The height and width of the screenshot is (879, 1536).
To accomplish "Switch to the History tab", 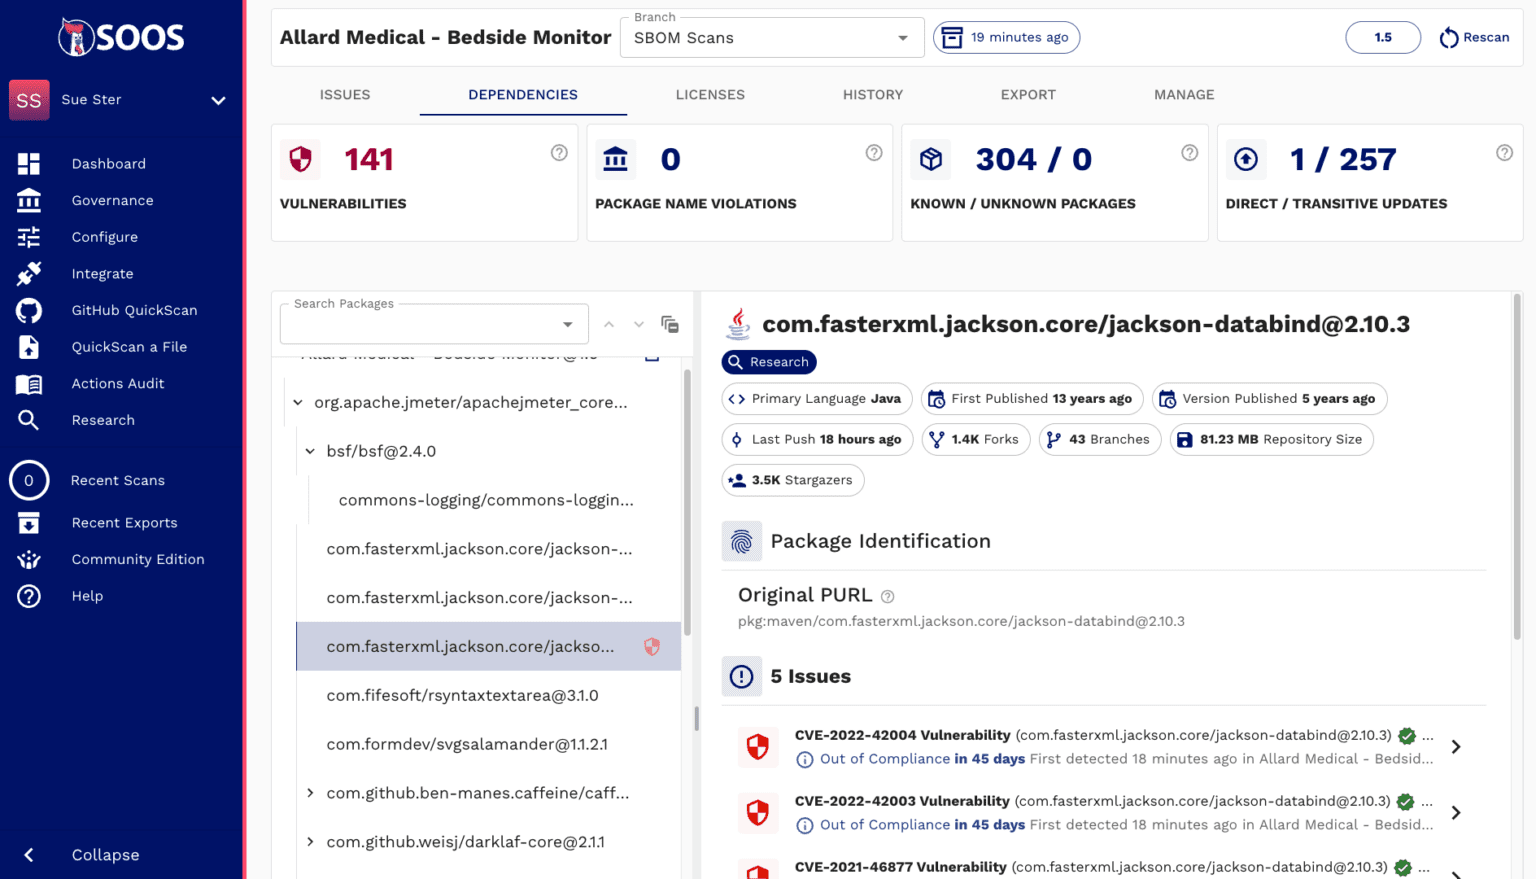I will pos(872,95).
